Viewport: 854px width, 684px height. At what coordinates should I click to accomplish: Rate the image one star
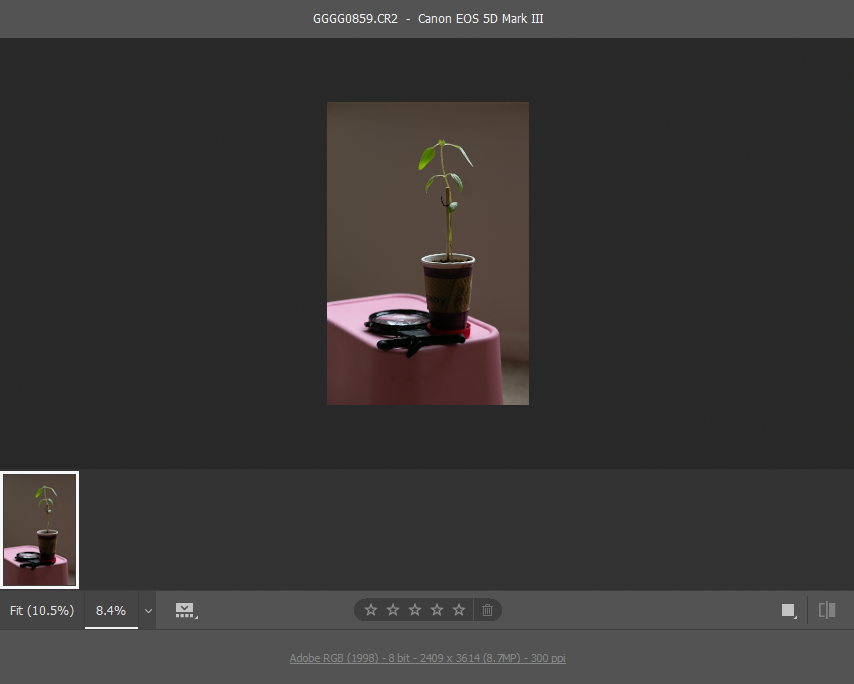(371, 609)
